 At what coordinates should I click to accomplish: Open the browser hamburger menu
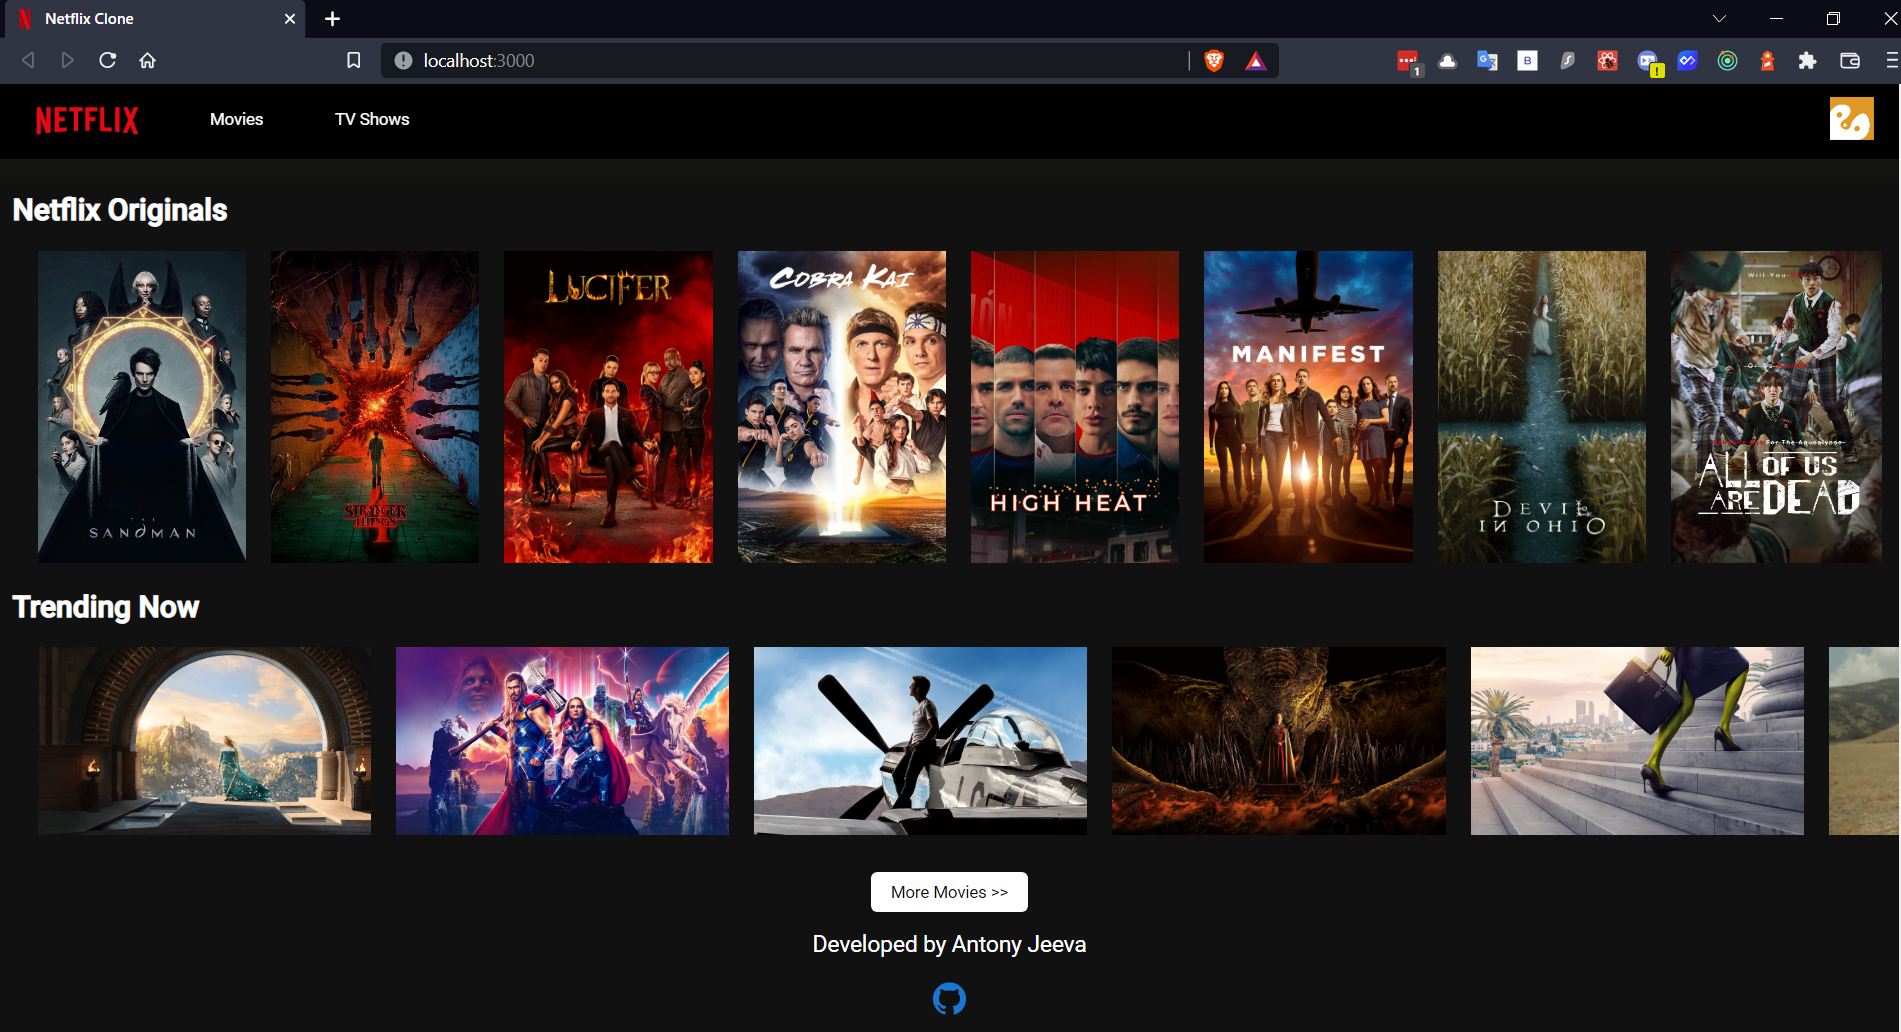point(1888,60)
